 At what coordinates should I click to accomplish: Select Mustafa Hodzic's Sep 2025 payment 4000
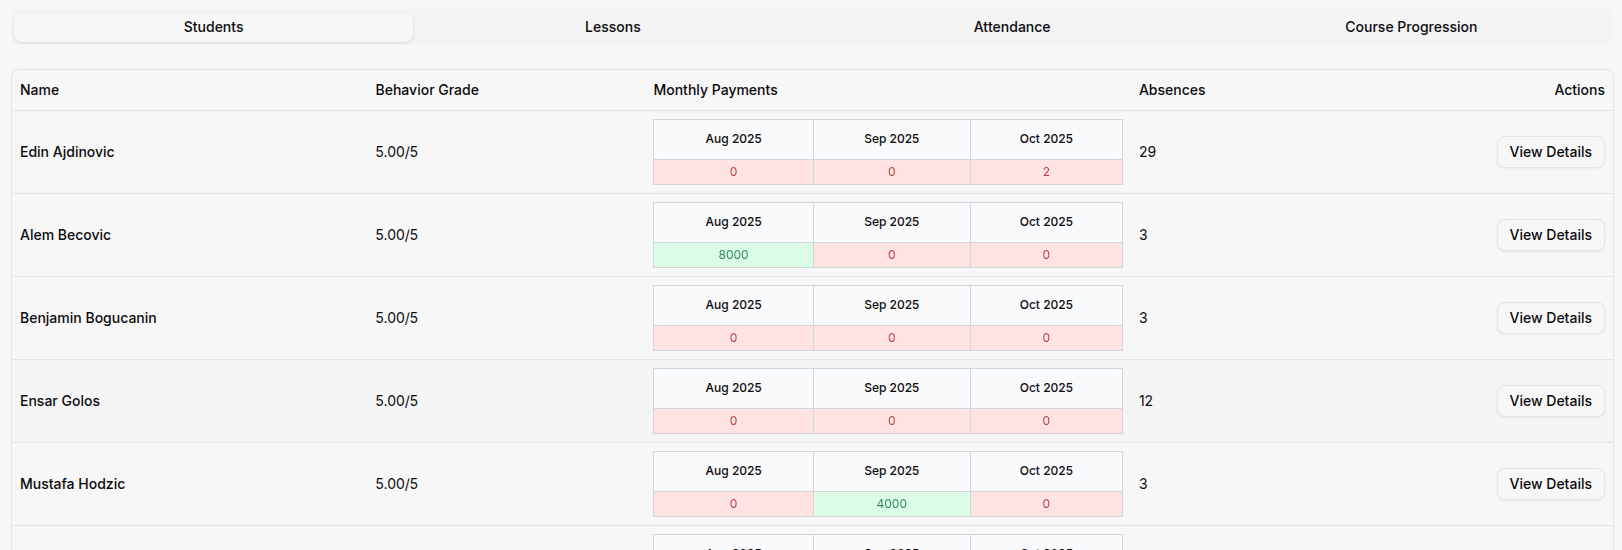click(891, 504)
